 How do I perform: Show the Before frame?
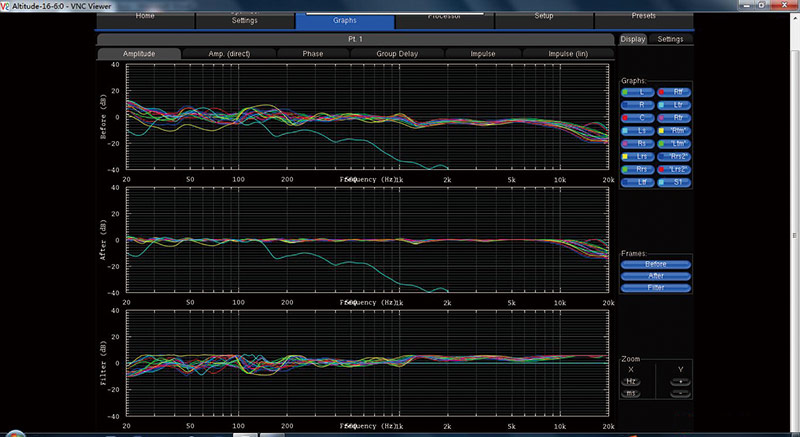(x=656, y=264)
